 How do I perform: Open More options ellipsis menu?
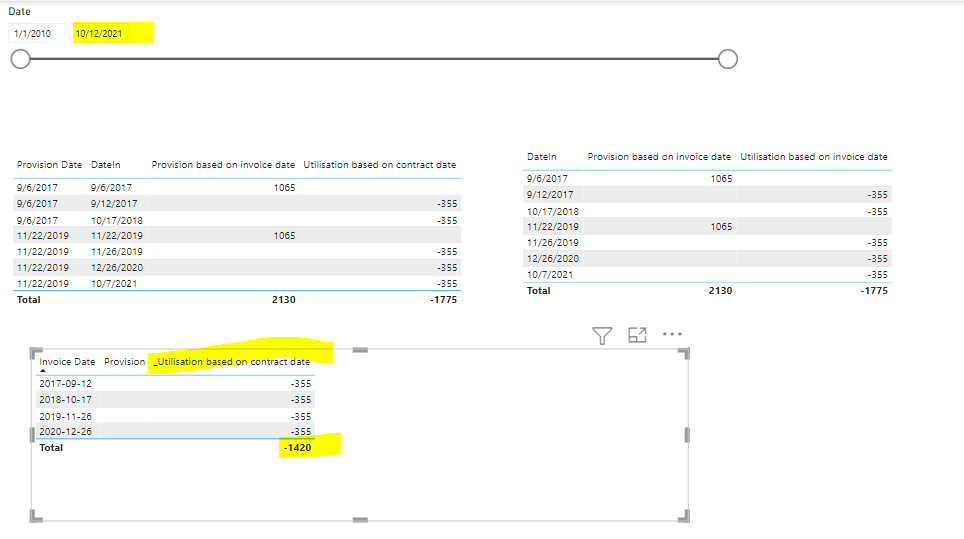672,334
